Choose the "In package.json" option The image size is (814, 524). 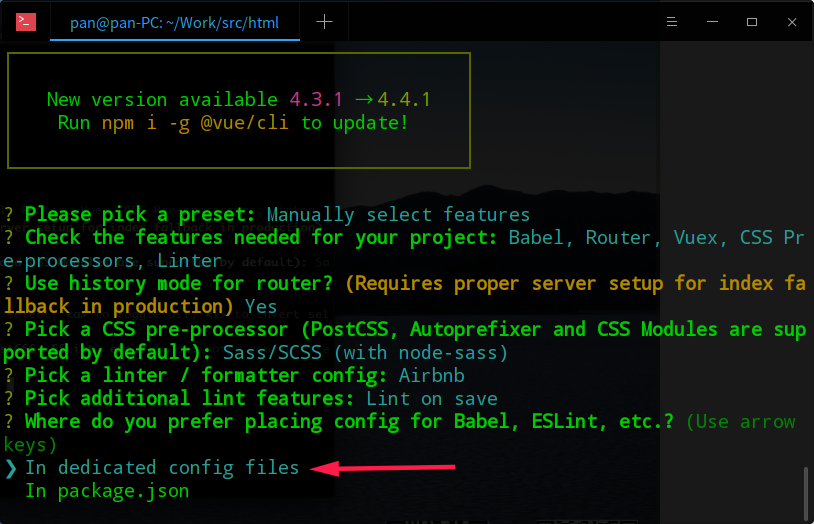pyautogui.click(x=107, y=490)
